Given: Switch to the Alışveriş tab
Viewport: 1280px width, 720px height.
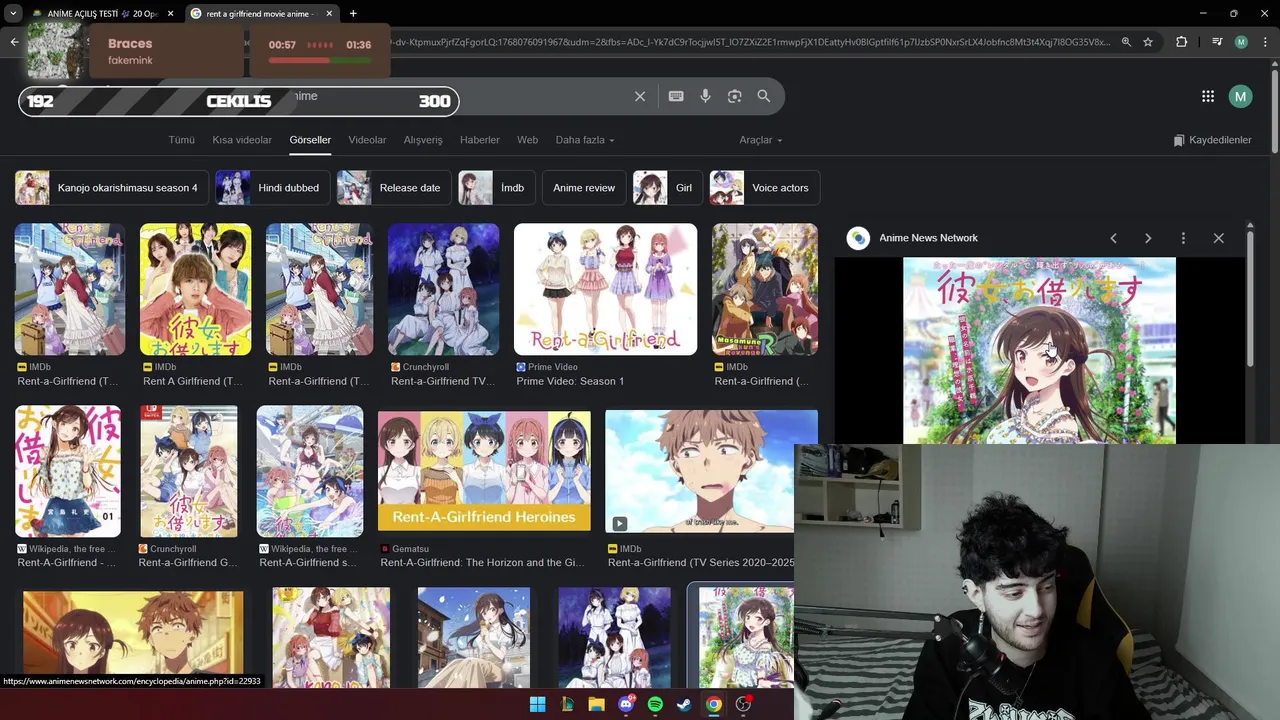Looking at the screenshot, I should [x=423, y=140].
